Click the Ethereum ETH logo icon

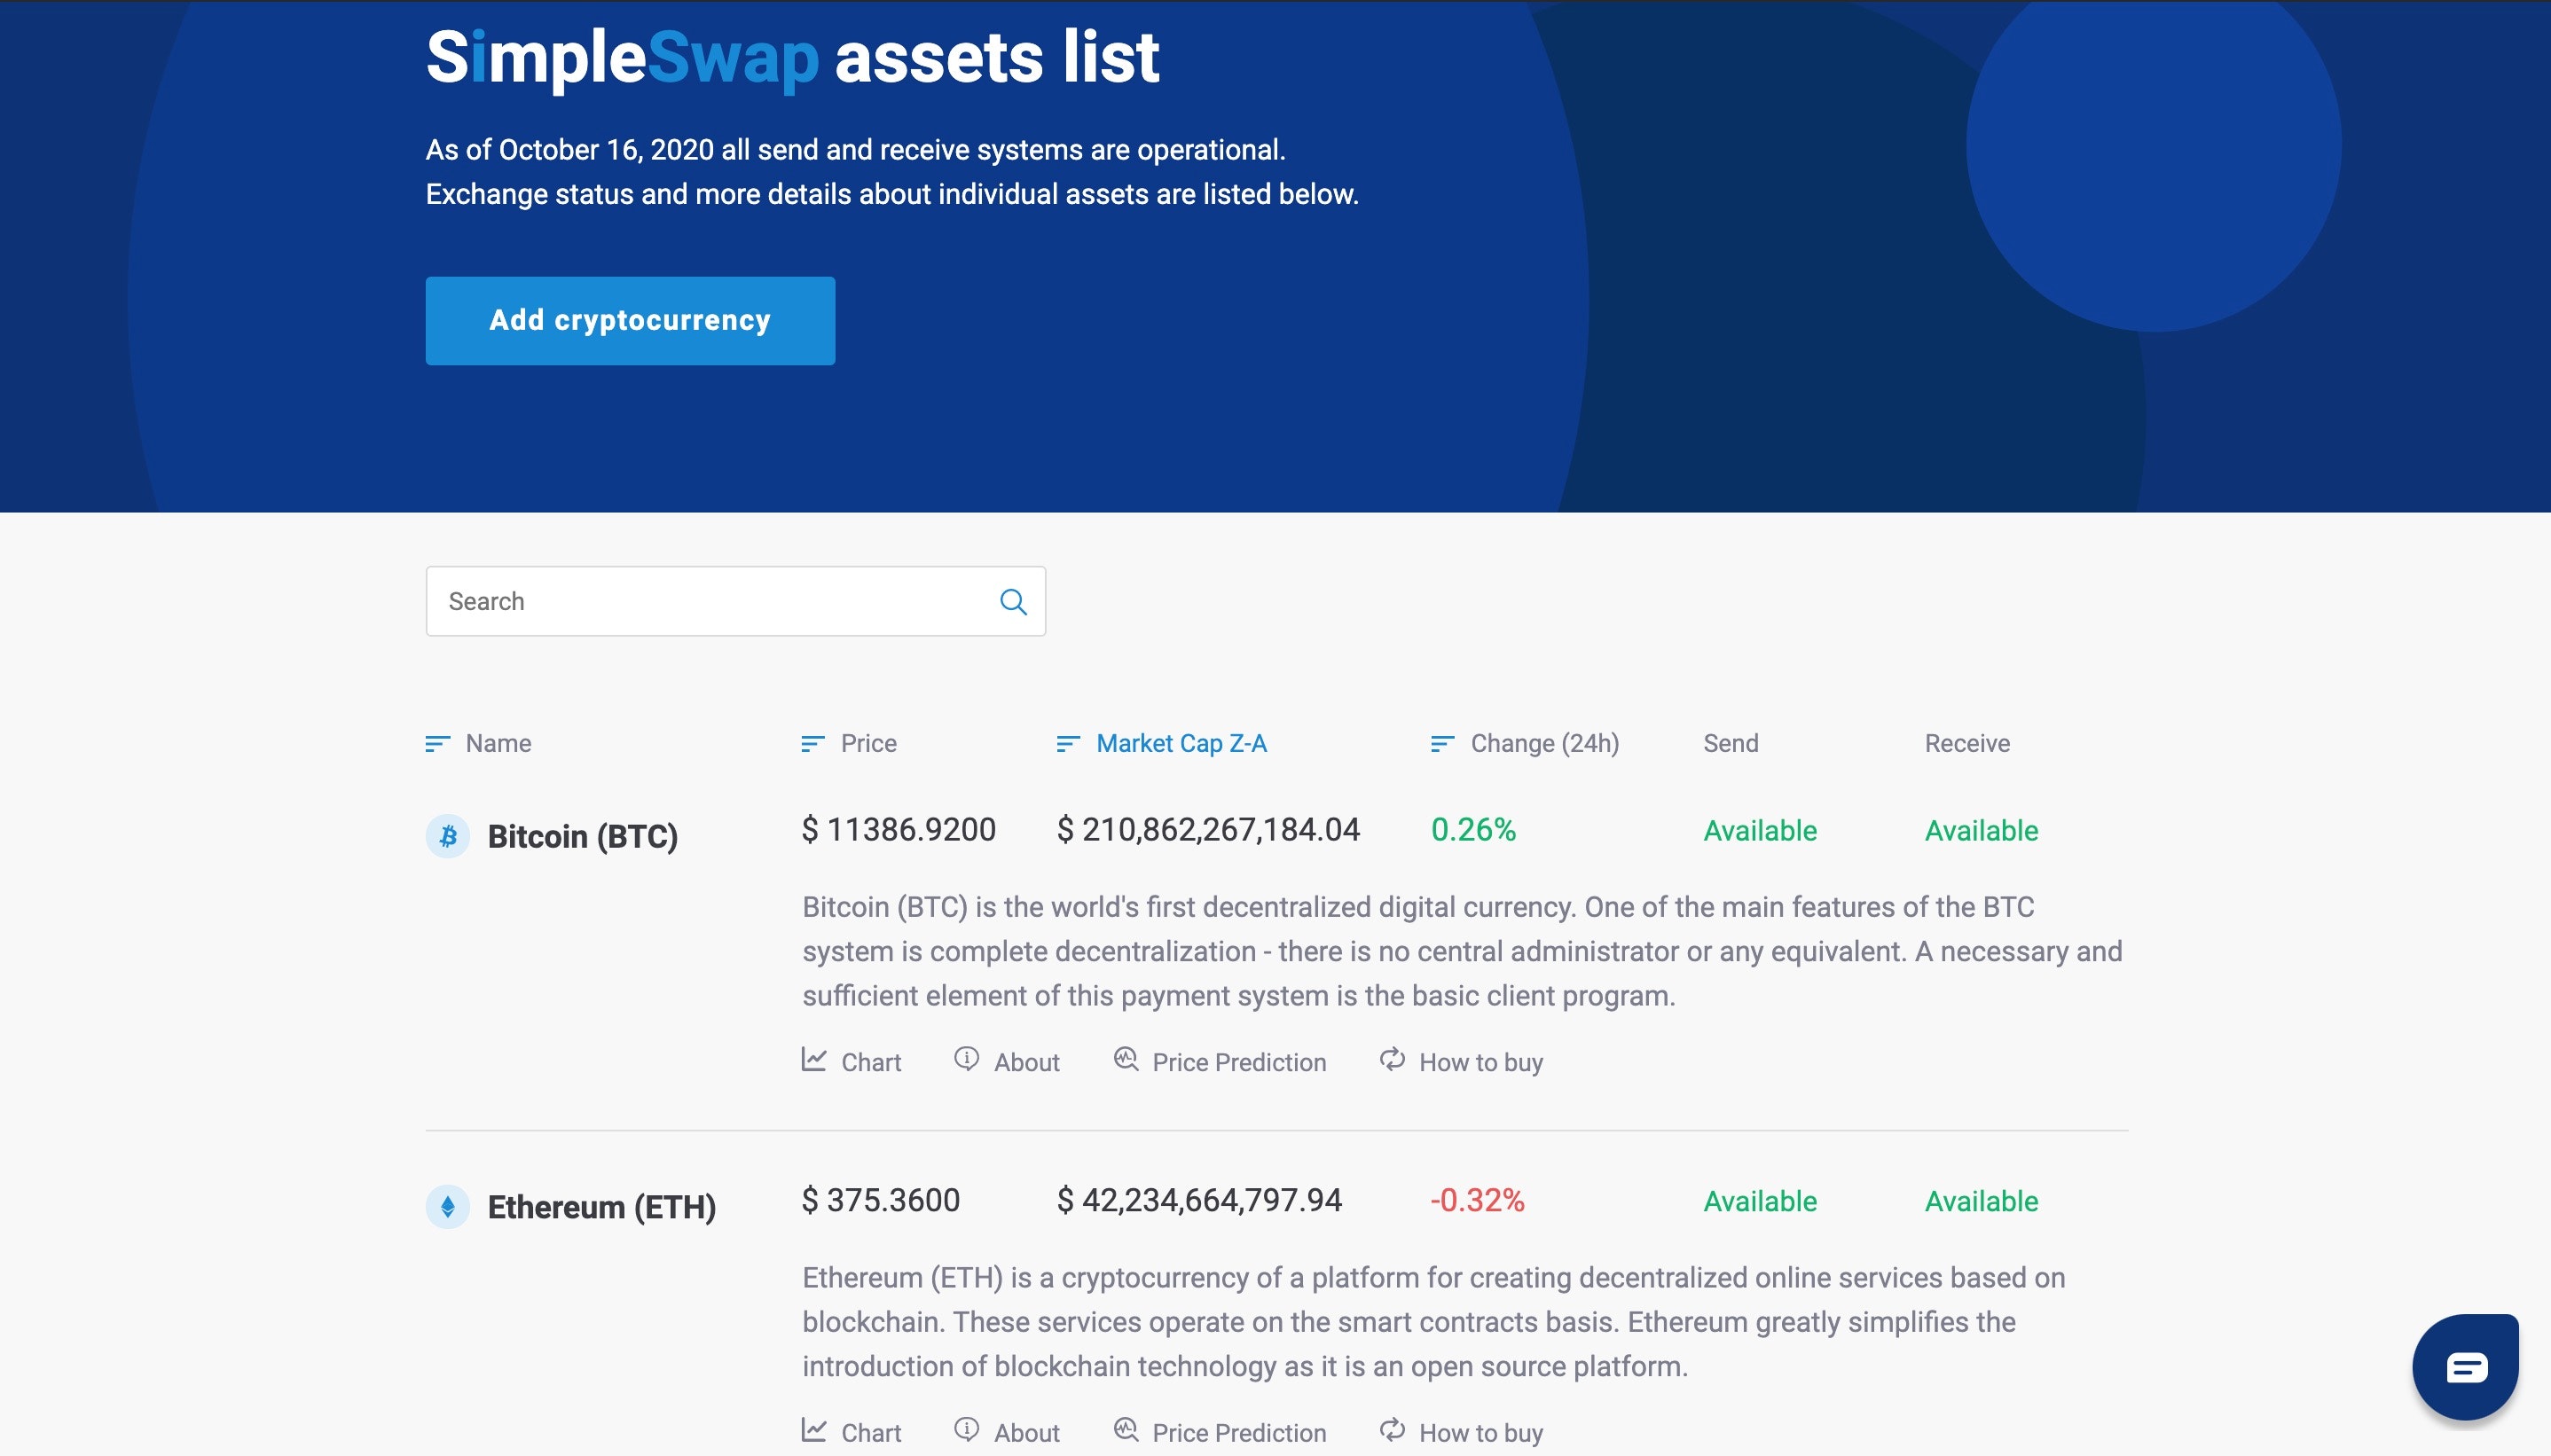(x=447, y=1206)
